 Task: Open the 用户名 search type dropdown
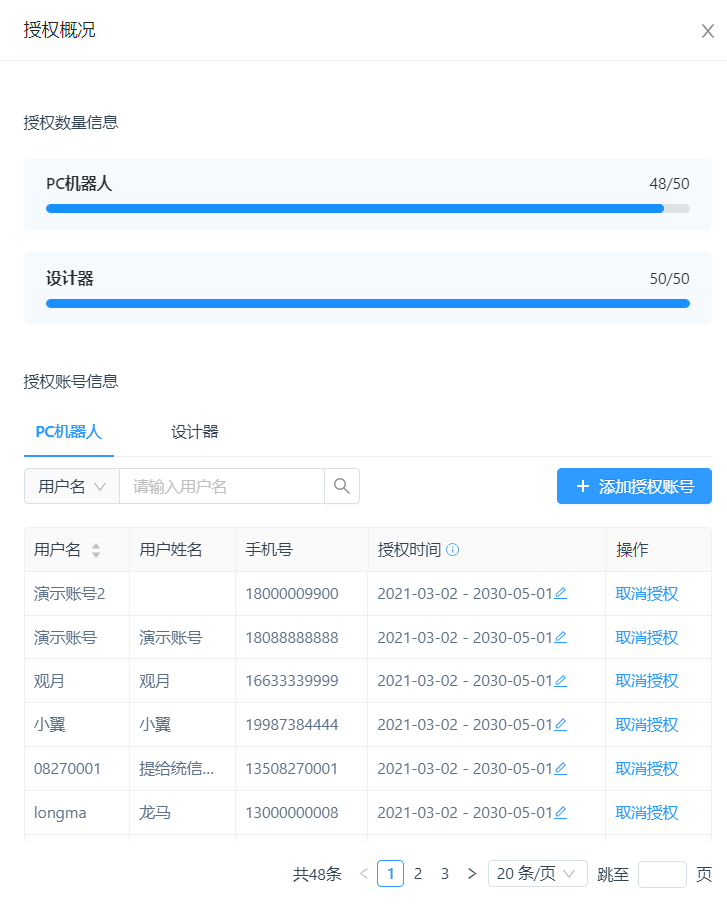(x=72, y=487)
